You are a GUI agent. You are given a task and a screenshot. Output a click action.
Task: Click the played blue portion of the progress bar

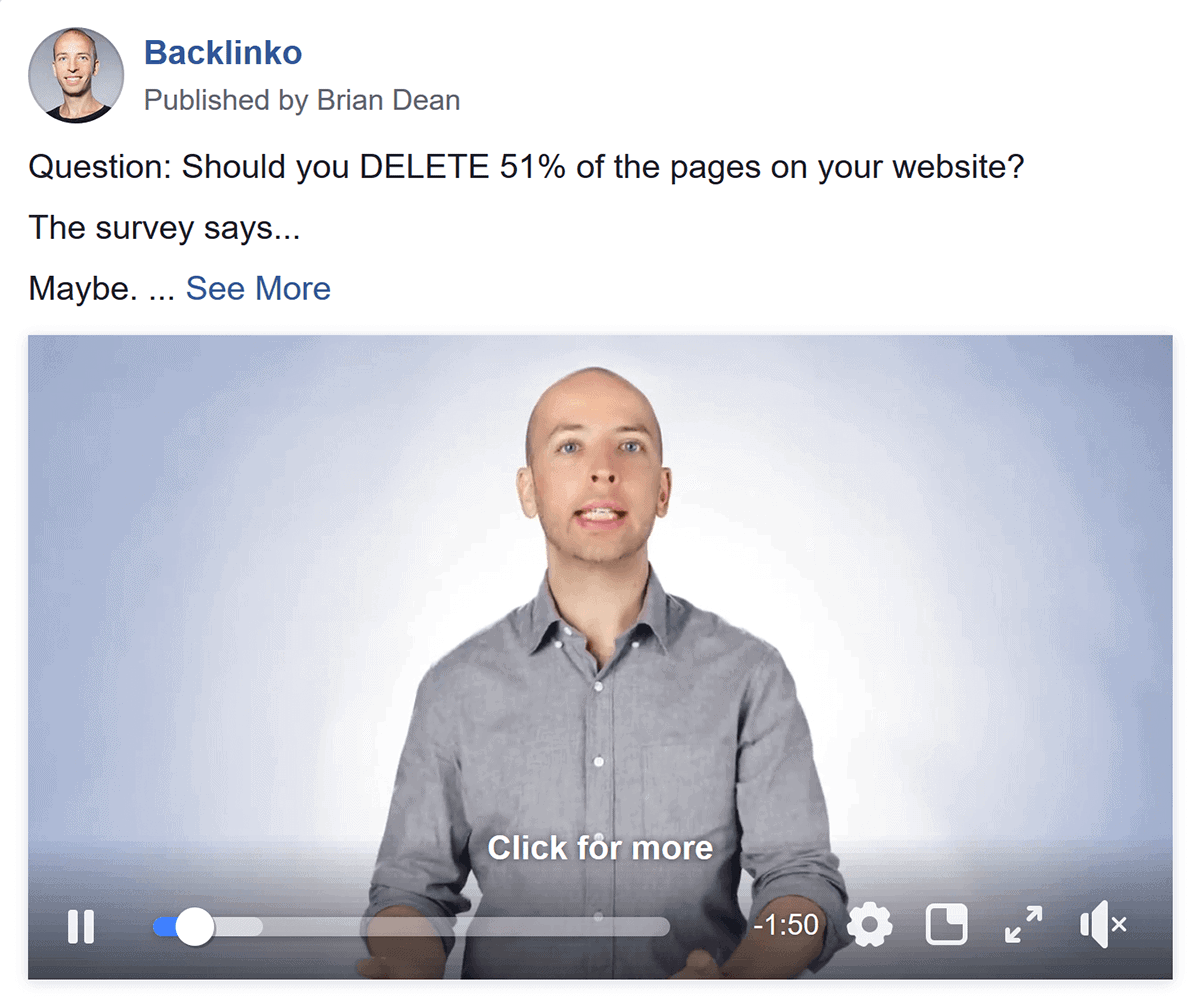pos(165,927)
